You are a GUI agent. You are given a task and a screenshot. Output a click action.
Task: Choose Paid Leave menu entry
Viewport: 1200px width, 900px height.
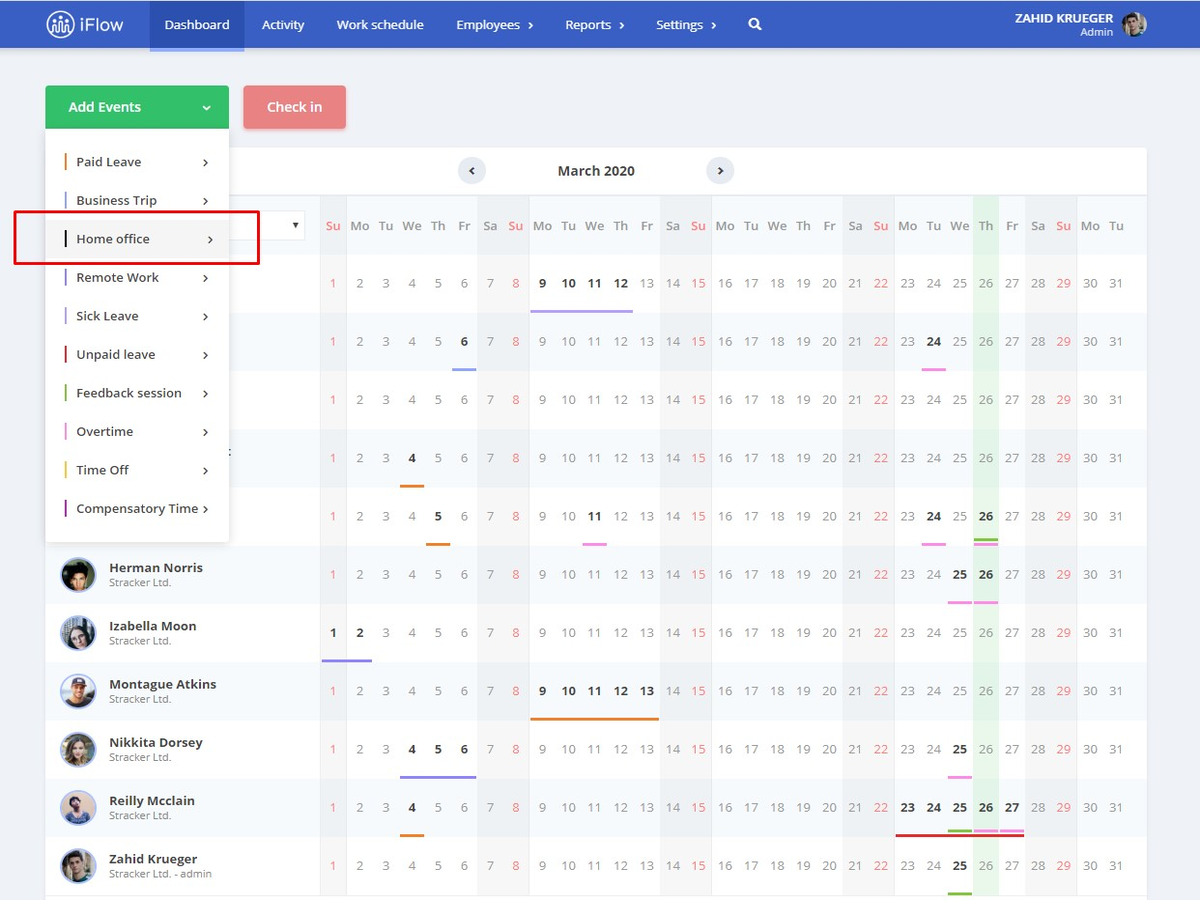click(x=137, y=162)
